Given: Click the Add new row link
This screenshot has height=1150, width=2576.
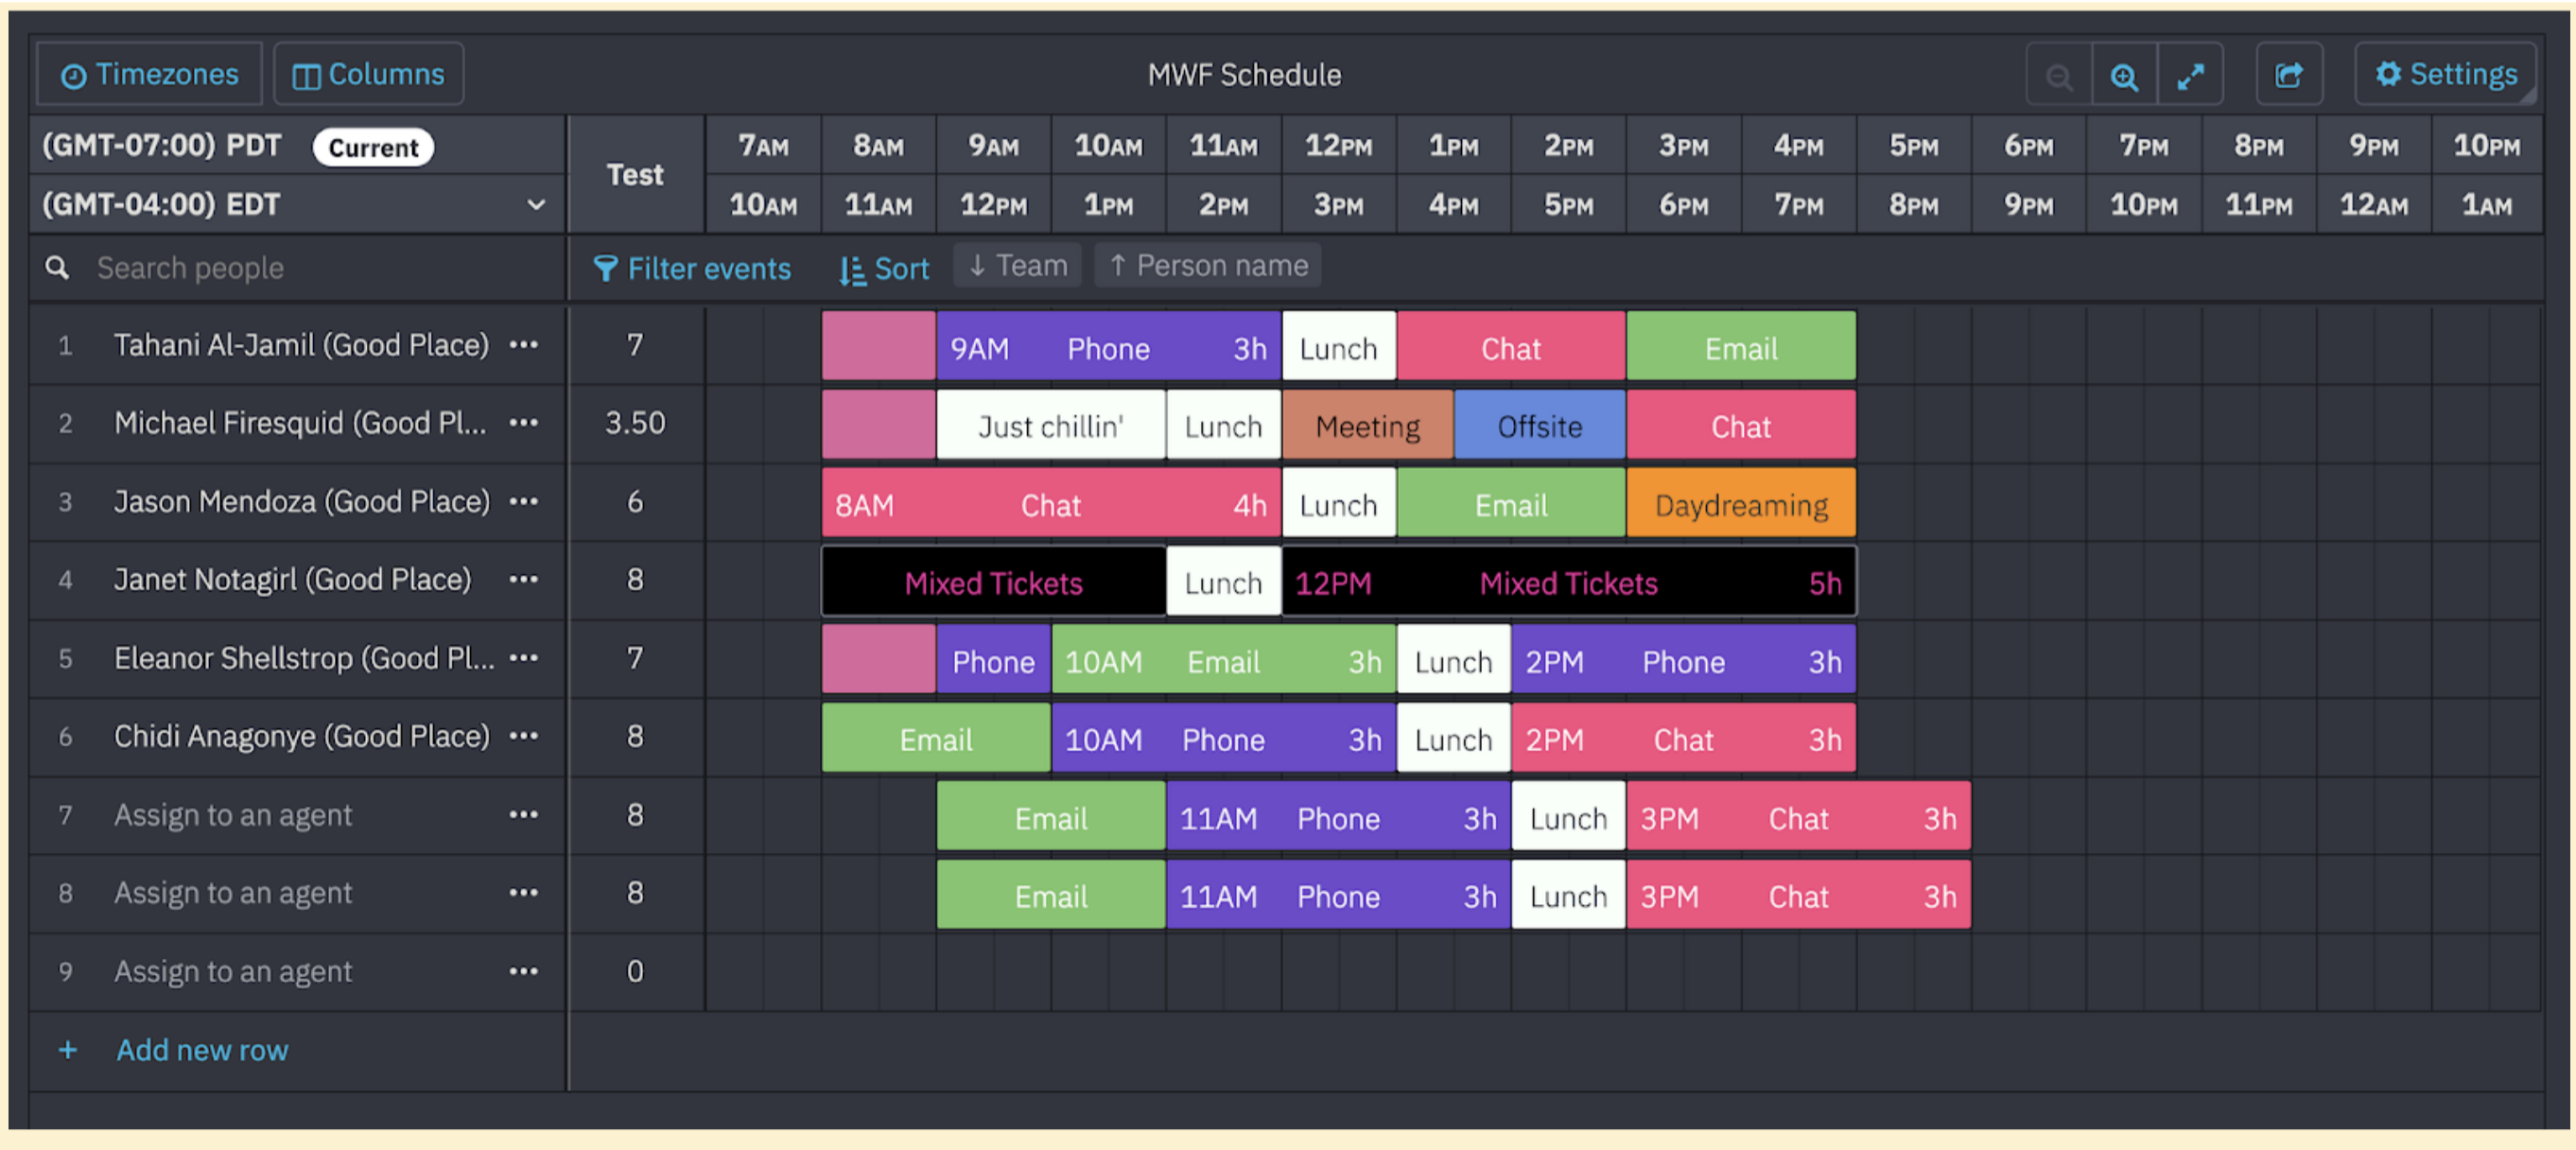Looking at the screenshot, I should [201, 1049].
